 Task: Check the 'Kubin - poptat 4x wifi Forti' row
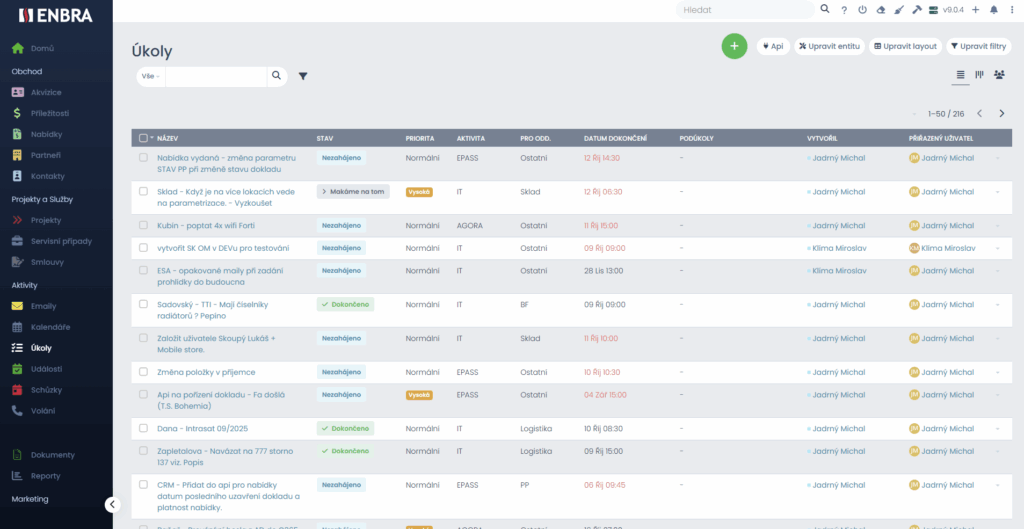pyautogui.click(x=144, y=226)
